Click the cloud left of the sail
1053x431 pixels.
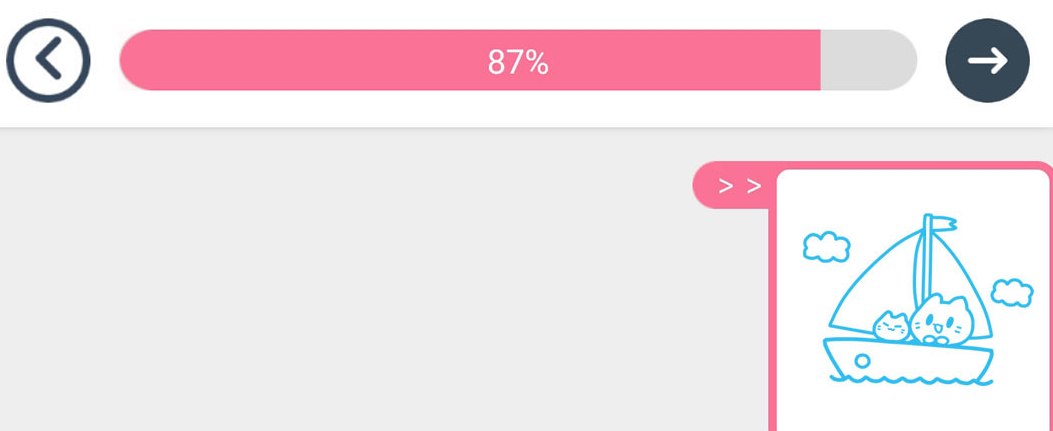pyautogui.click(x=827, y=246)
